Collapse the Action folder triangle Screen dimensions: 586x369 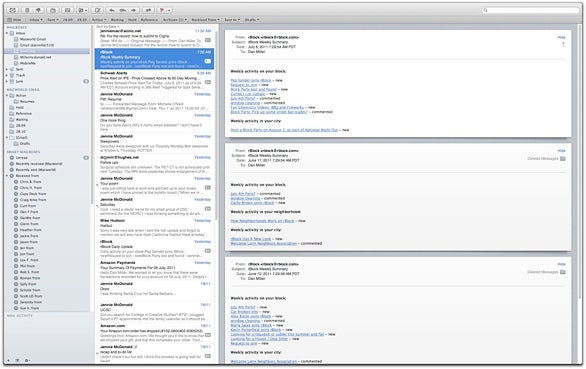[x=7, y=95]
